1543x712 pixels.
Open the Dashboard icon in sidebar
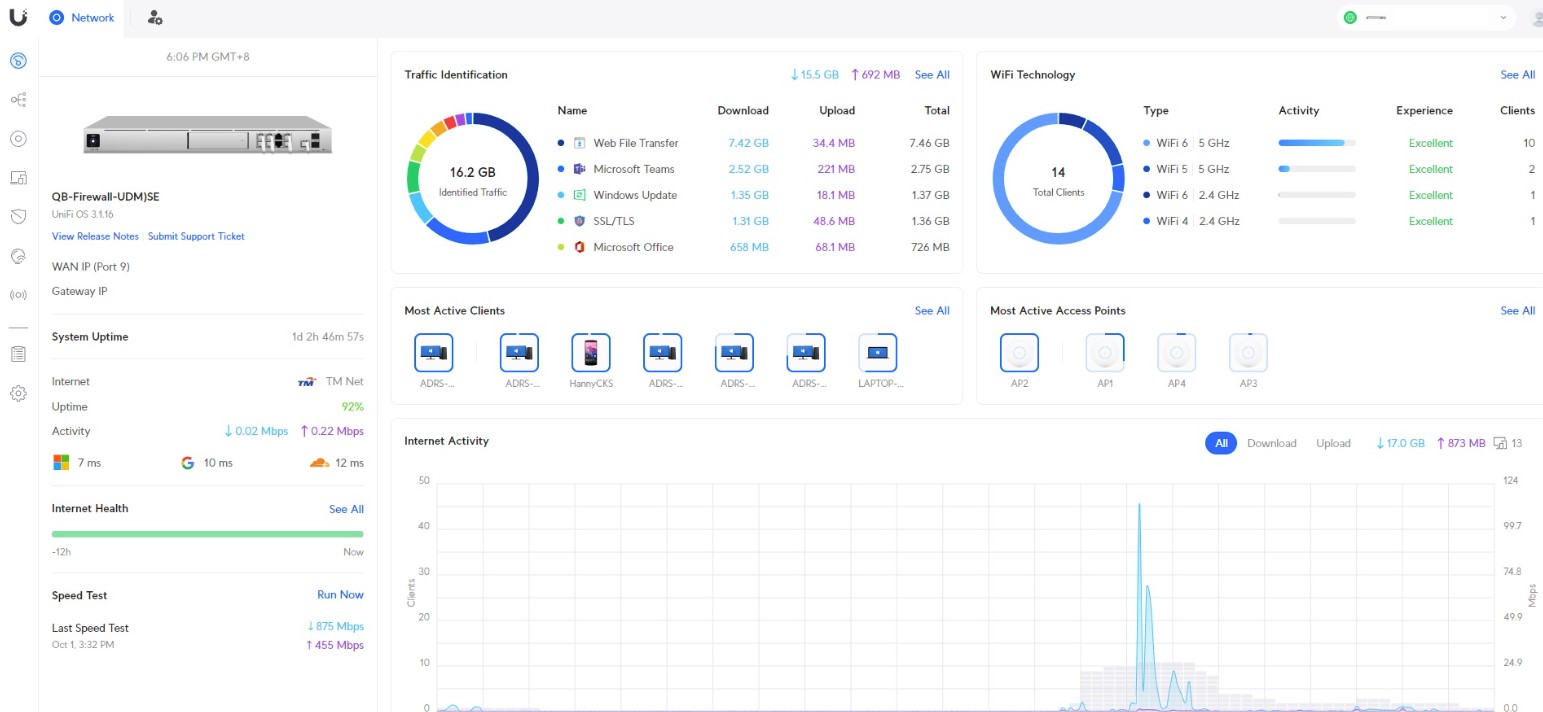[18, 61]
